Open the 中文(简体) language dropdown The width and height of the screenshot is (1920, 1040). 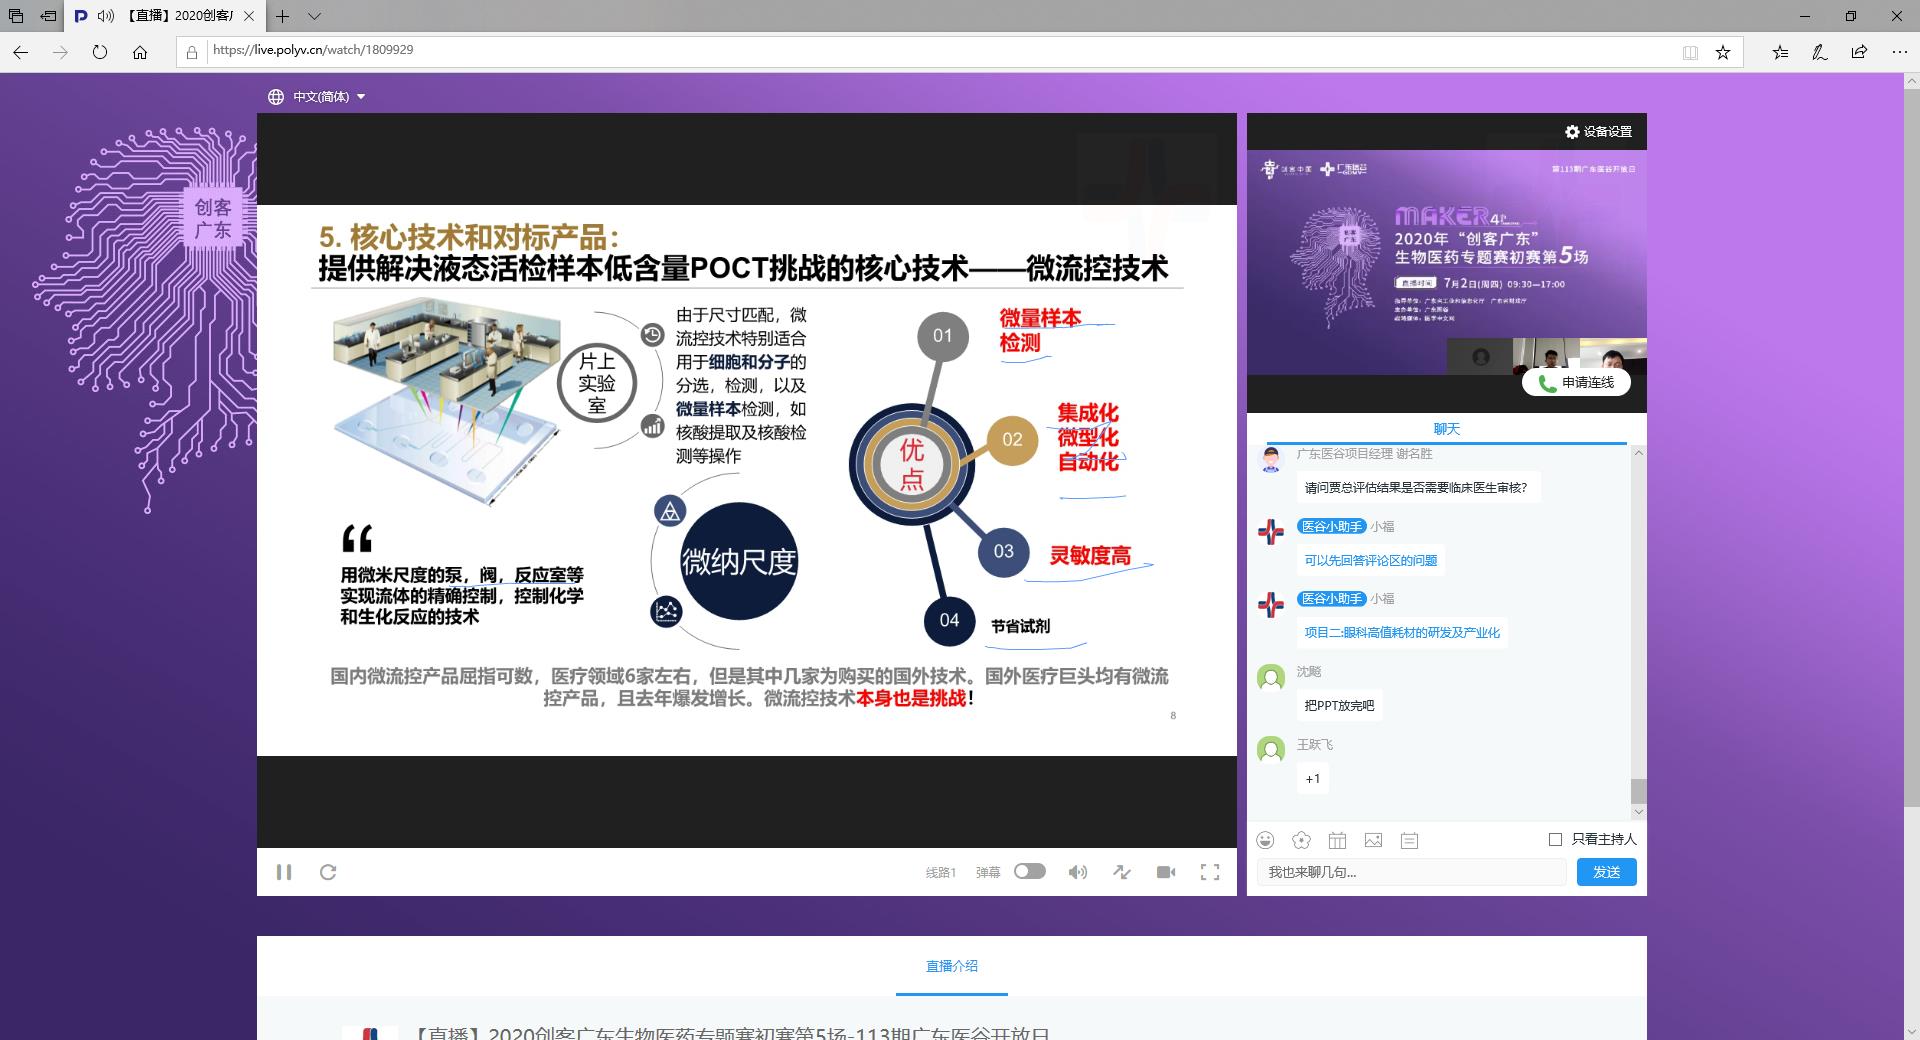click(x=318, y=97)
